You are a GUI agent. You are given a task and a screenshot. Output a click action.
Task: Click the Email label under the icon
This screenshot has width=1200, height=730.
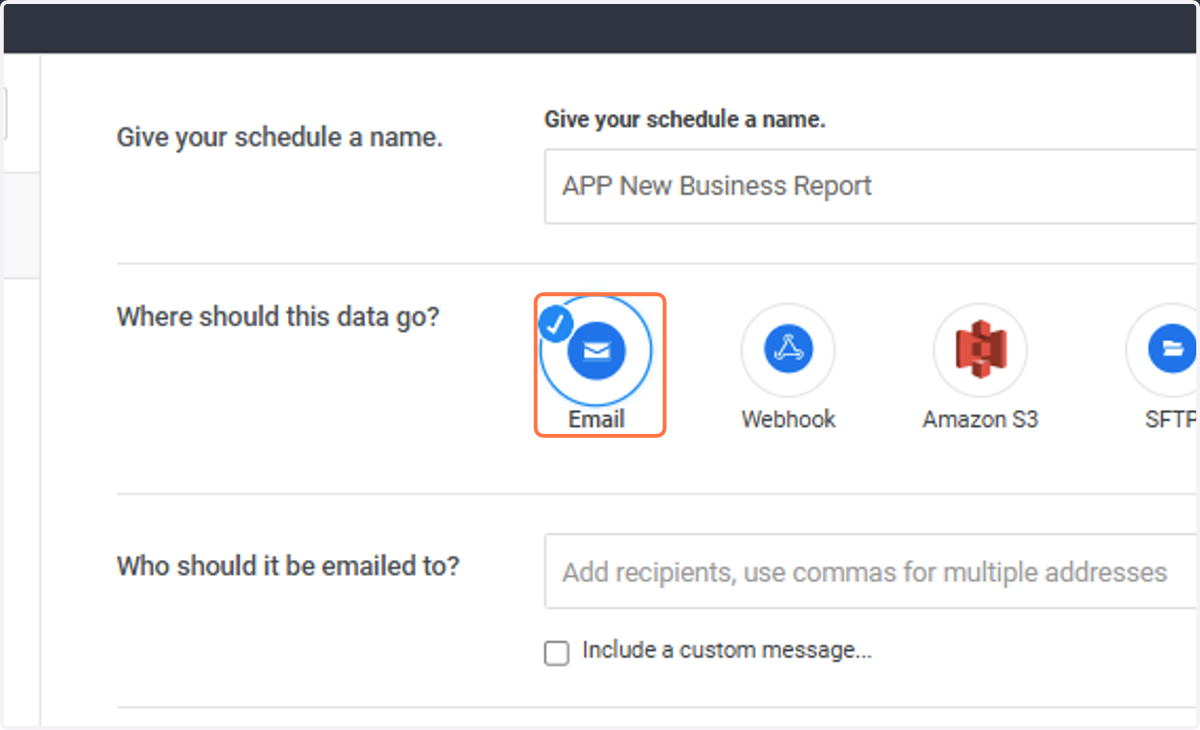[597, 419]
